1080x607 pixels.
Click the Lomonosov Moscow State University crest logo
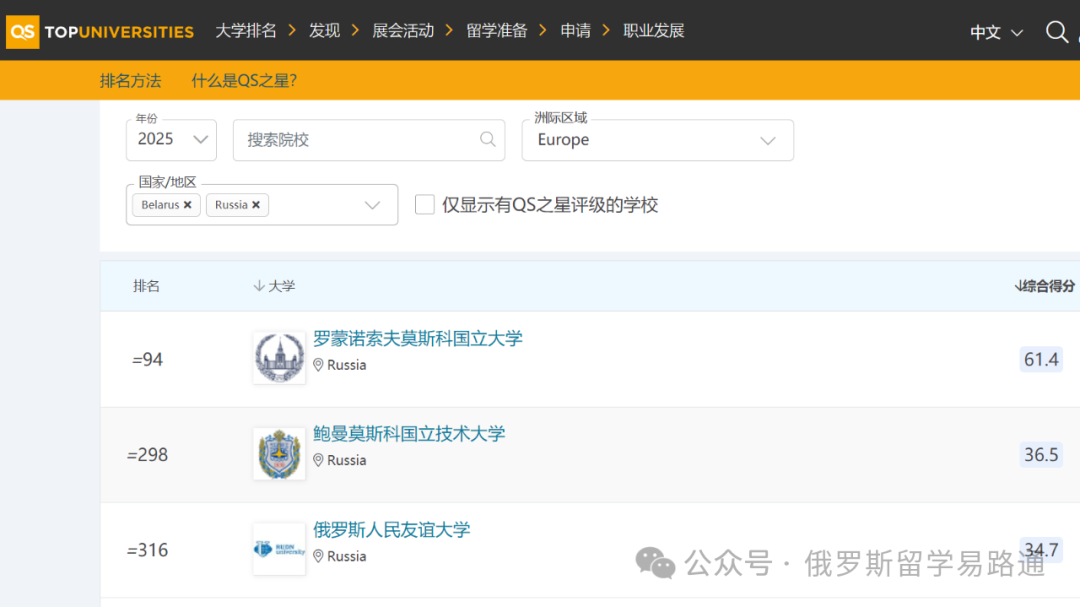pyautogui.click(x=279, y=358)
